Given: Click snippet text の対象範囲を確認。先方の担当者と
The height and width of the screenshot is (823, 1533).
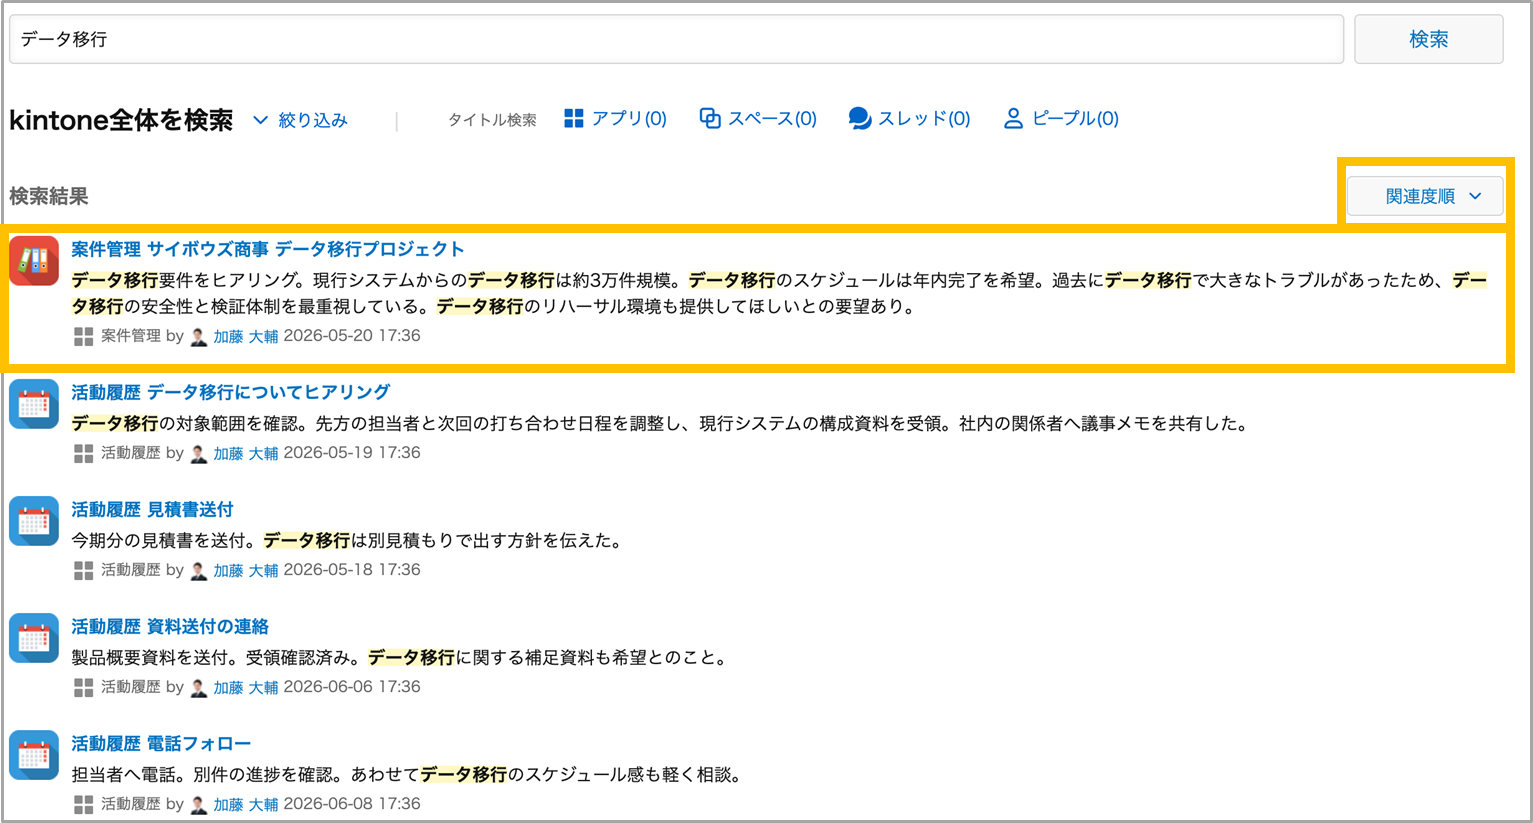Looking at the screenshot, I should click(296, 424).
